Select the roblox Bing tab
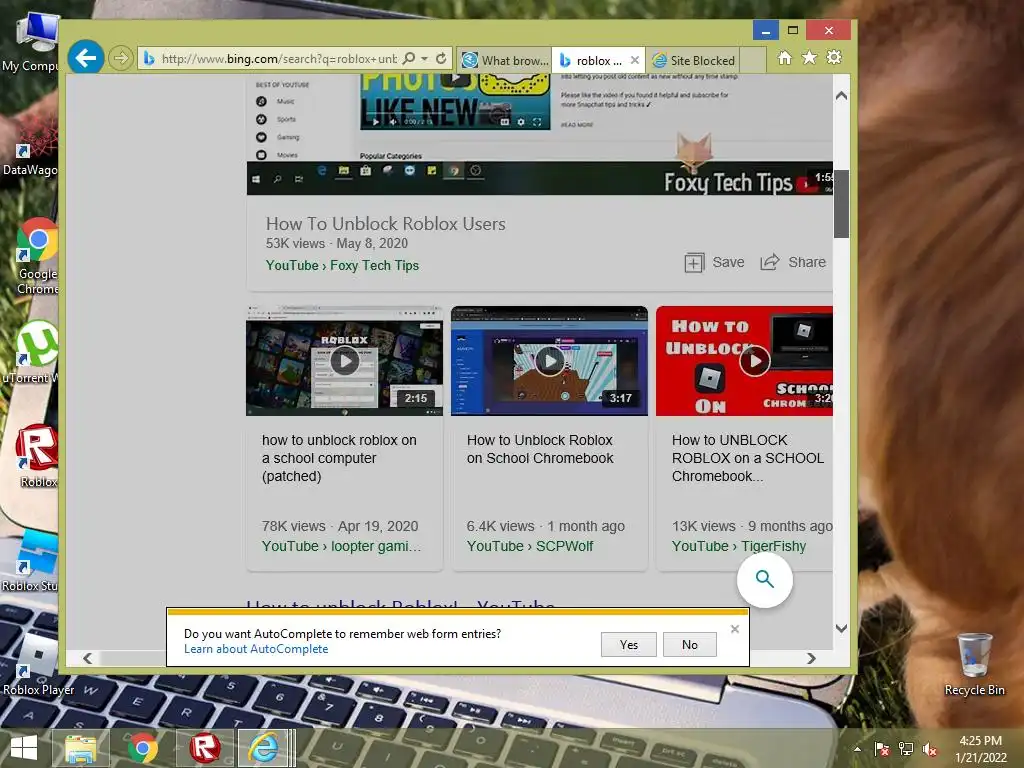Image resolution: width=1024 pixels, height=768 pixels. (x=591, y=60)
